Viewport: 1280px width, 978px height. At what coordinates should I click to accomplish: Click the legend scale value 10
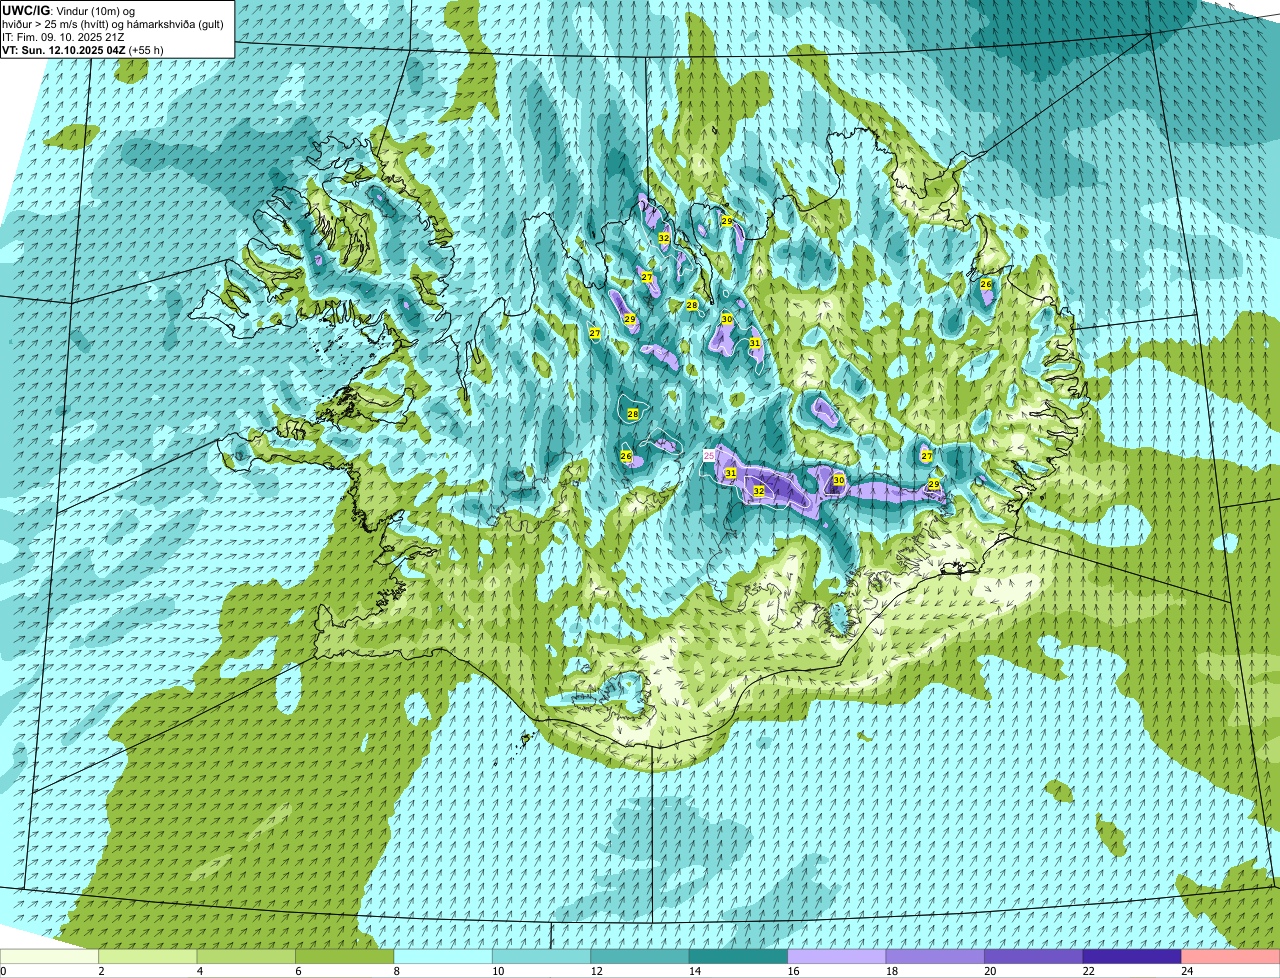[498, 971]
